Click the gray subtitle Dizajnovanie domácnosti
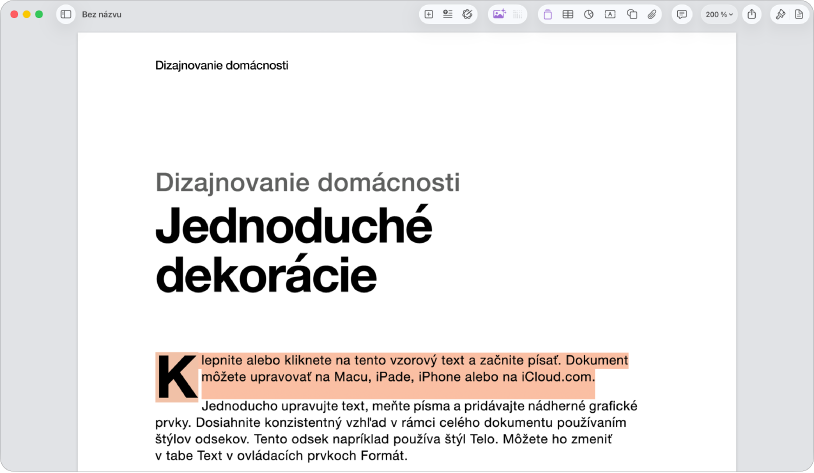 [x=308, y=182]
